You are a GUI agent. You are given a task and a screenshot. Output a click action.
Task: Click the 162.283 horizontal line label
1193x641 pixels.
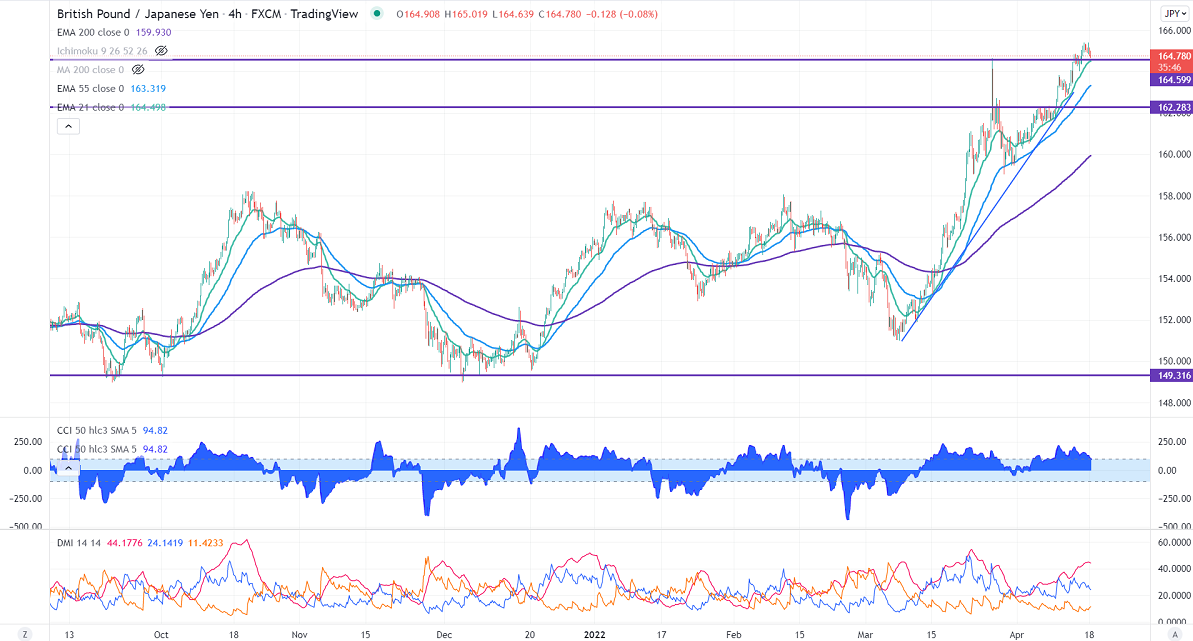pos(1172,107)
